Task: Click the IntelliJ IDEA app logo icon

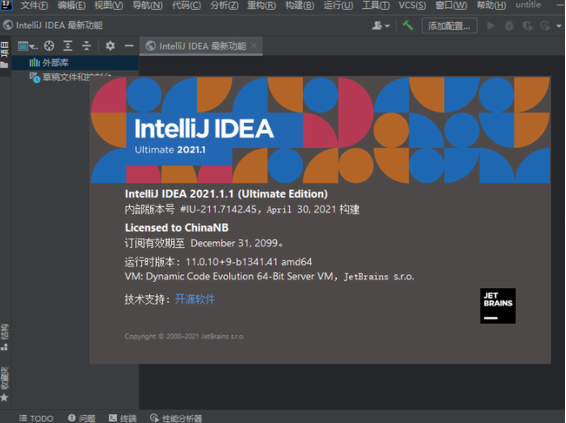Action: (6, 5)
